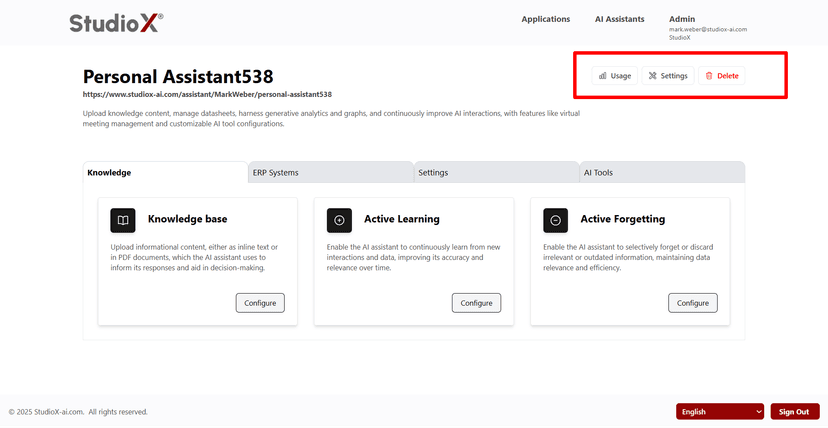Click the Active Learning plus icon
The image size is (828, 428).
(339, 220)
